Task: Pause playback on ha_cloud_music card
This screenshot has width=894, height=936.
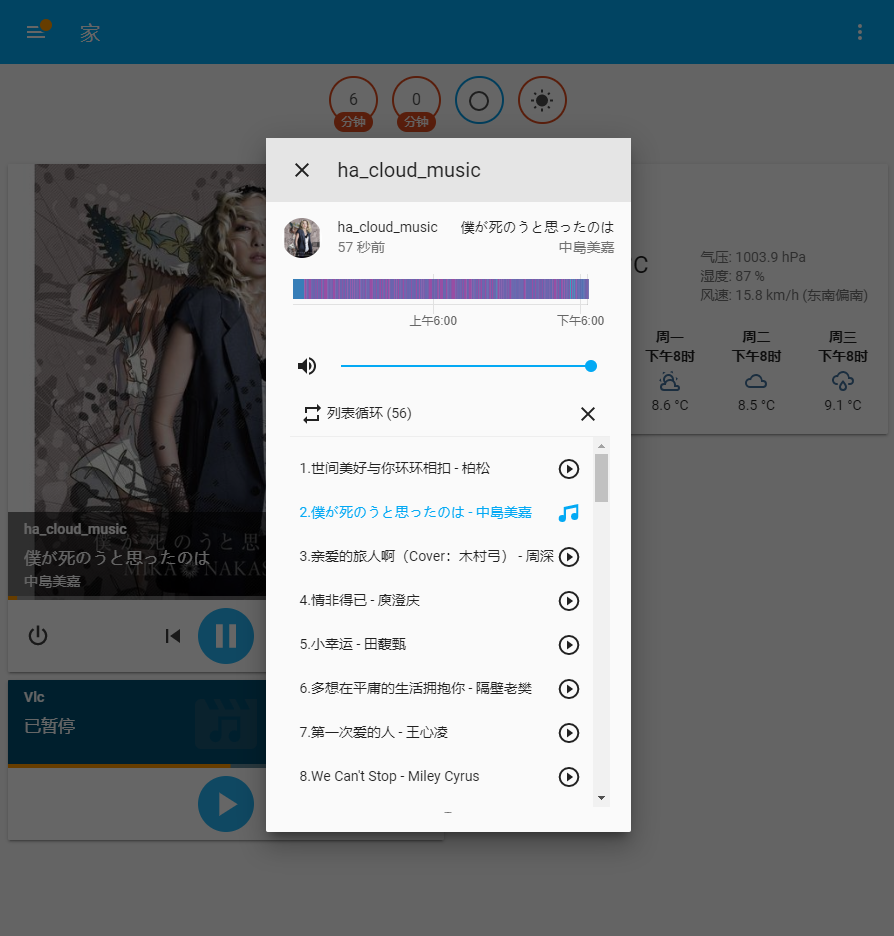Action: click(x=226, y=636)
